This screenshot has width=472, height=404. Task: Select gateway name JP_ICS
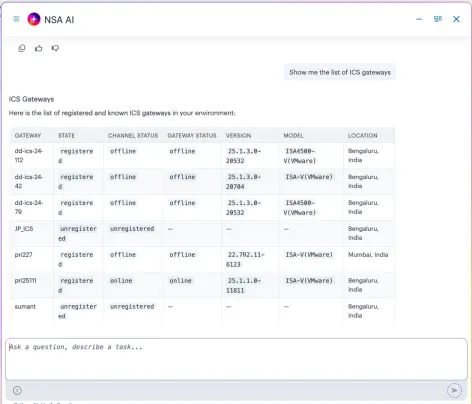tap(24, 229)
